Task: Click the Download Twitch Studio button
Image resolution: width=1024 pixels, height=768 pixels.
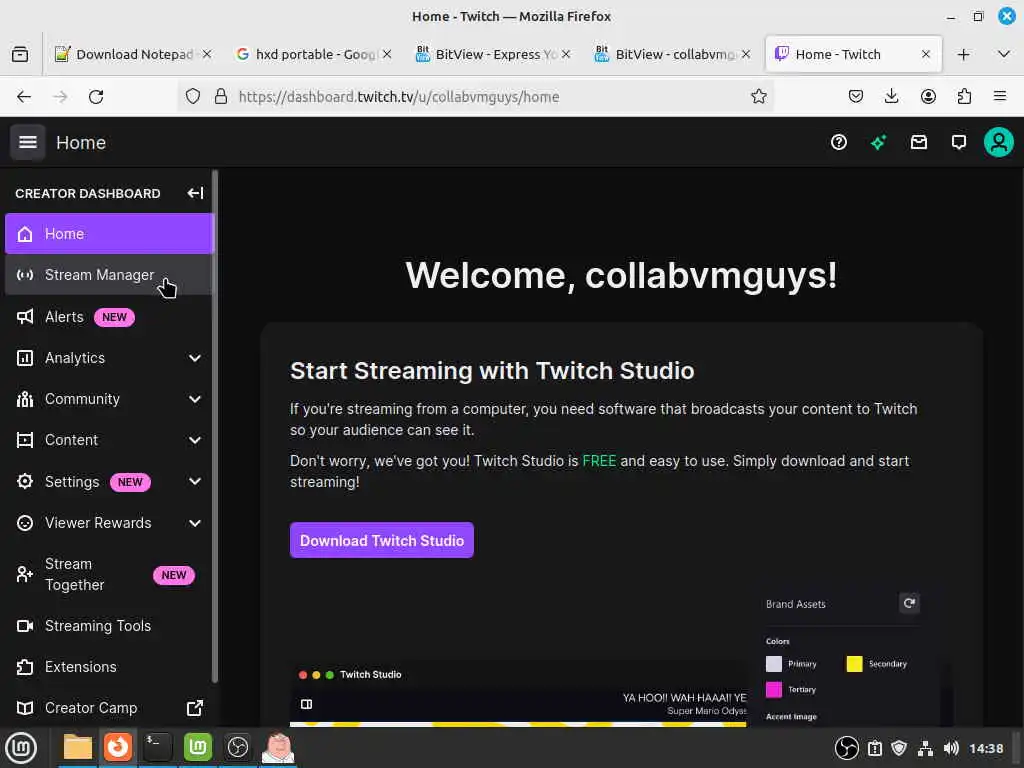Action: (x=381, y=541)
